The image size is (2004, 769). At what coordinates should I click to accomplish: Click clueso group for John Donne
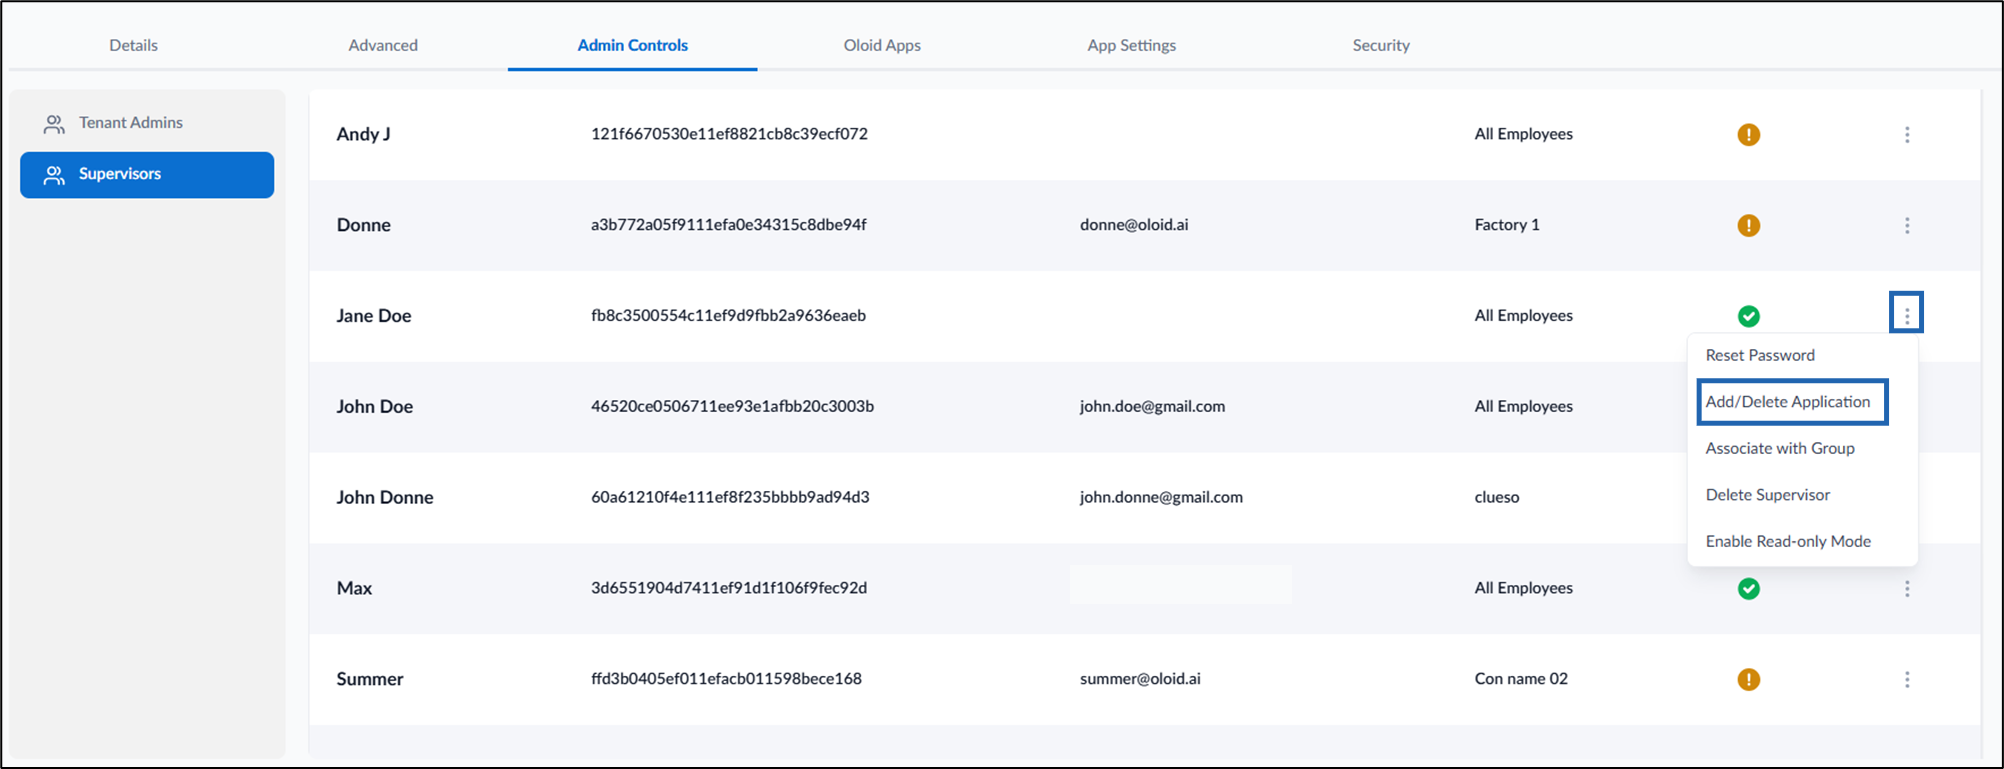click(x=1496, y=497)
